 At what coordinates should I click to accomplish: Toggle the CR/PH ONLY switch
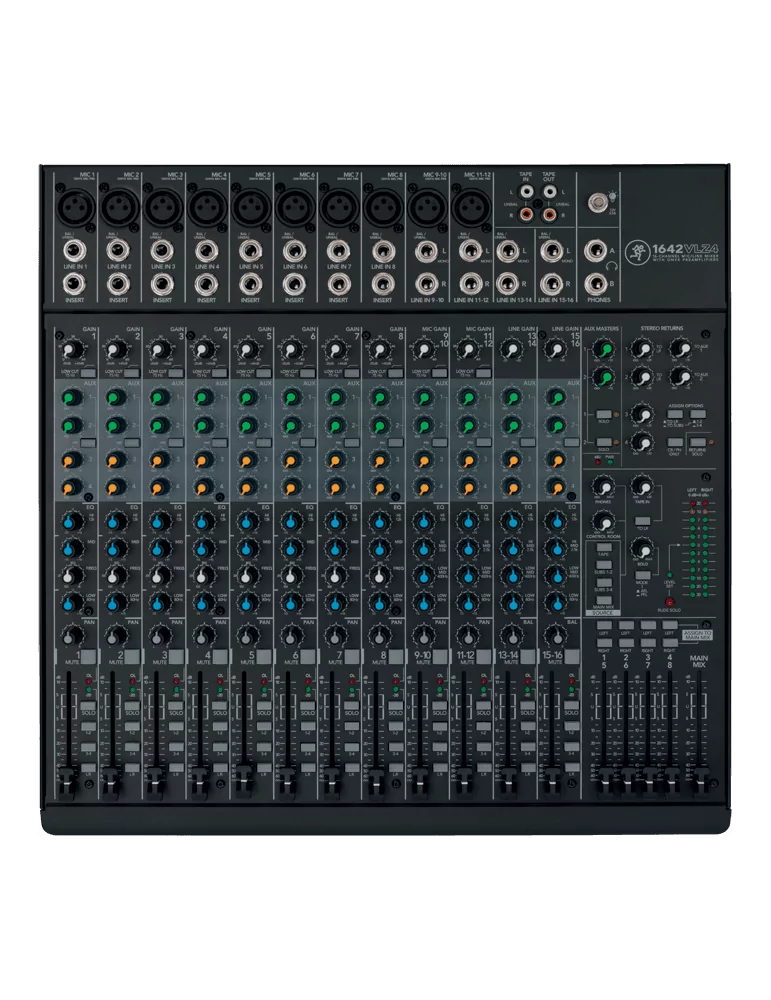coord(674,442)
